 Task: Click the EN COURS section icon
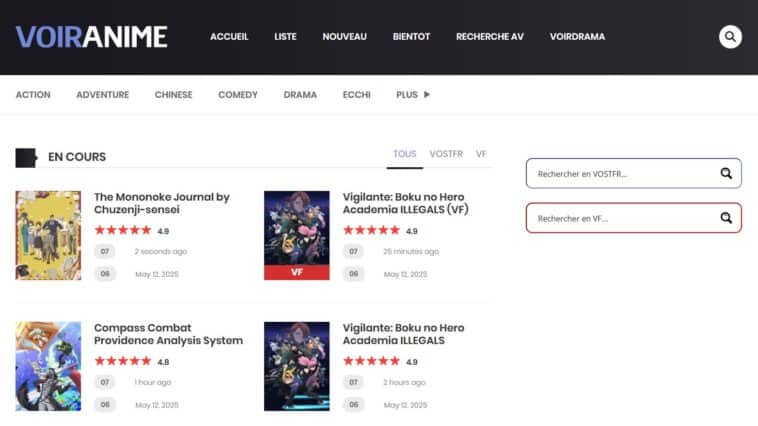pyautogui.click(x=26, y=157)
